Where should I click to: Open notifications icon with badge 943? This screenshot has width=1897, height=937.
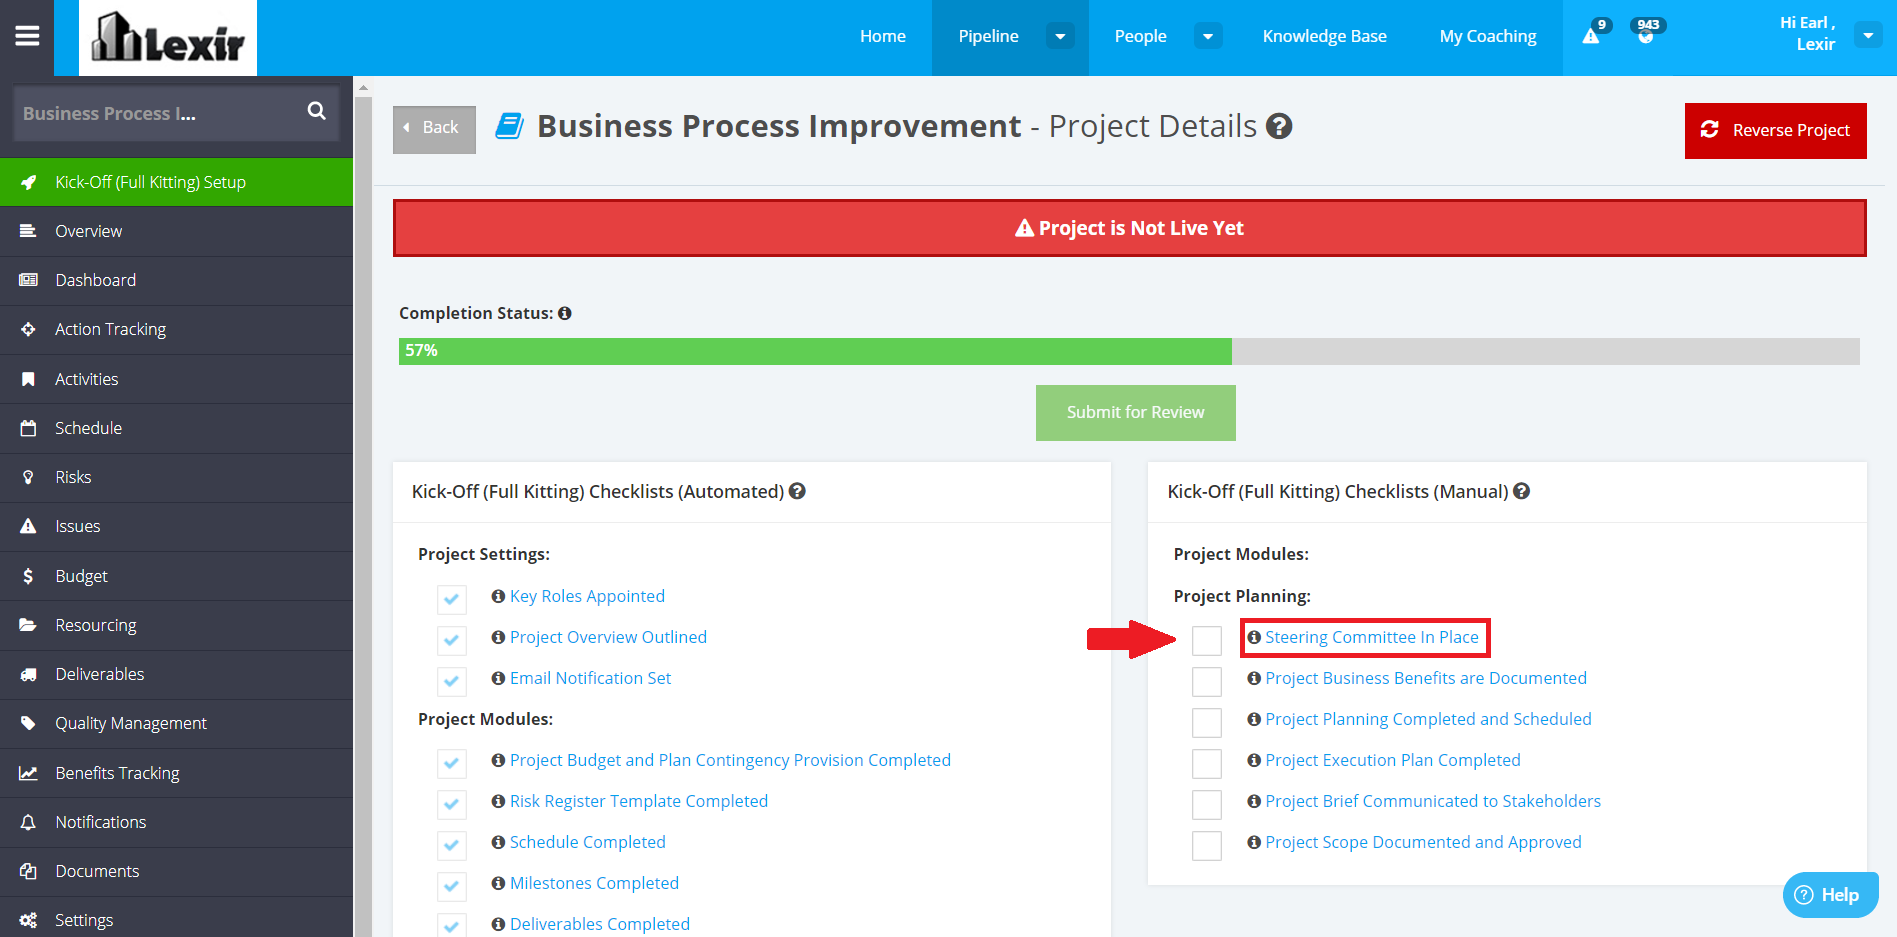1646,35
